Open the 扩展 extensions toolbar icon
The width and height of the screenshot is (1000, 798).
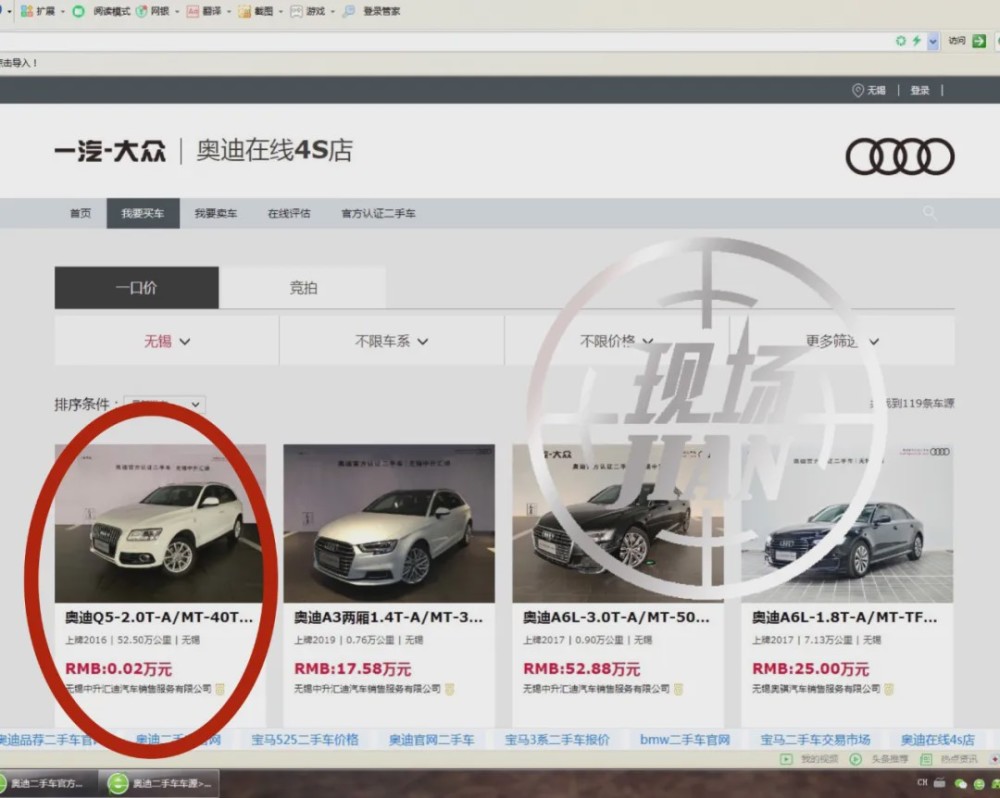pyautogui.click(x=27, y=11)
